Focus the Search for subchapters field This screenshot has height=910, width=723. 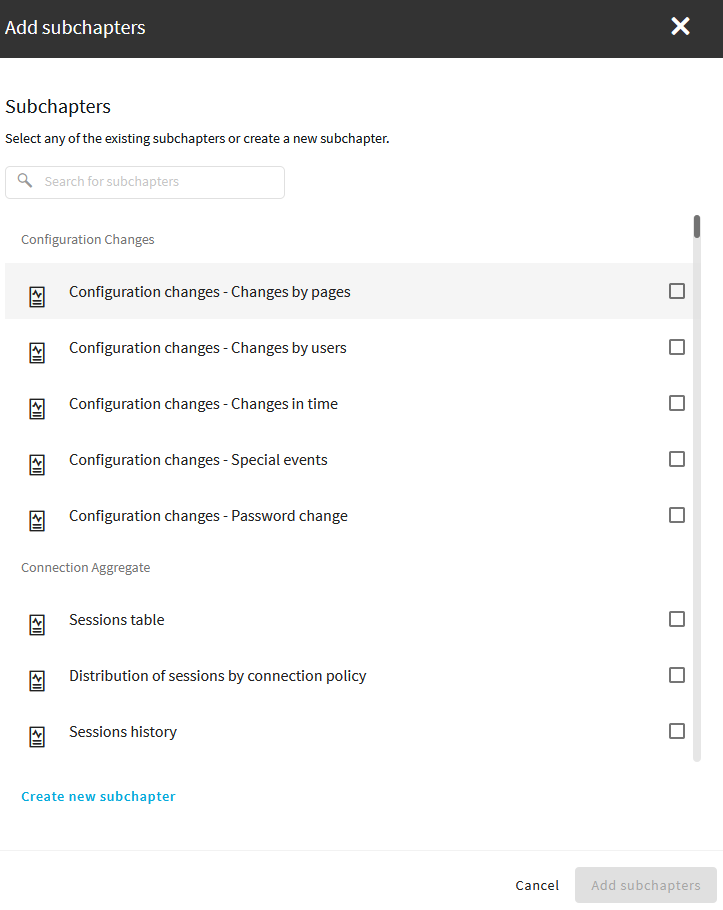point(145,182)
